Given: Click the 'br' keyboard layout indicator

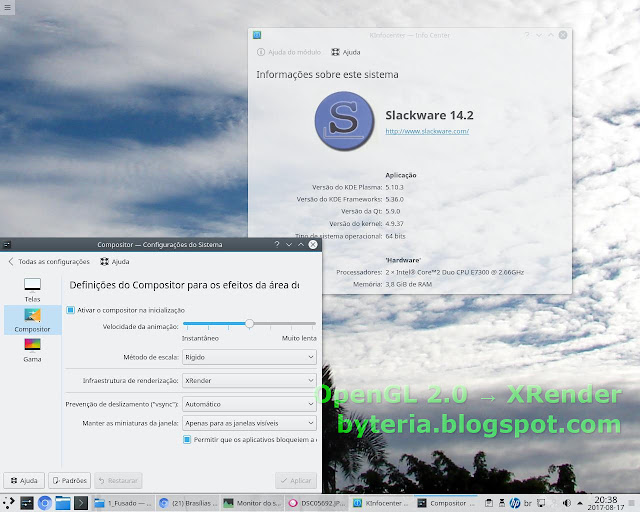Looking at the screenshot, I should [528, 503].
